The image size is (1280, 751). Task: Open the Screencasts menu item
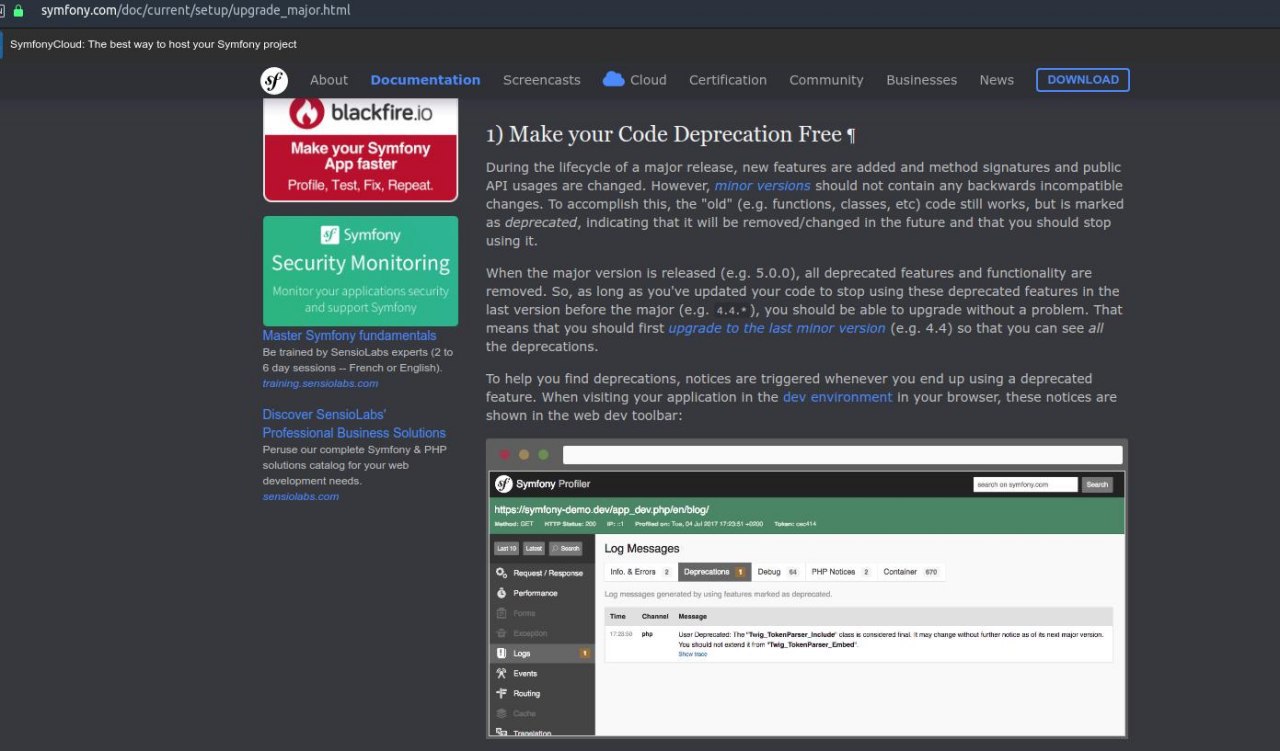click(542, 80)
